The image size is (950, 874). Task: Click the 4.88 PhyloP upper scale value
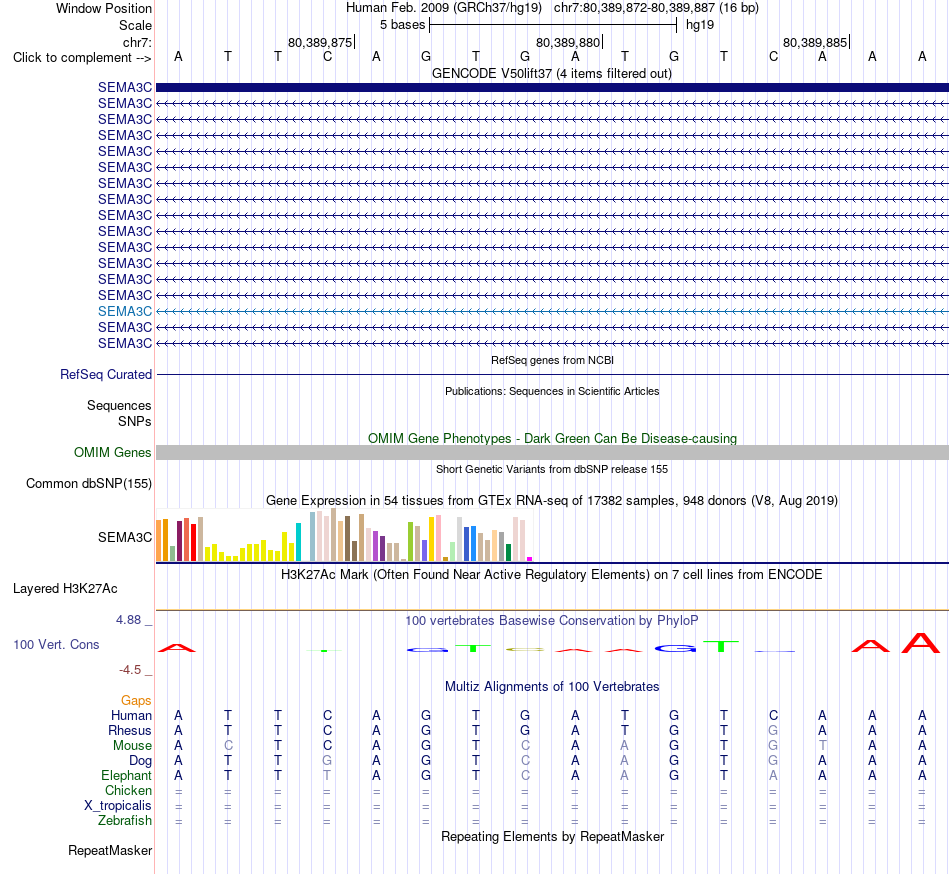[128, 620]
